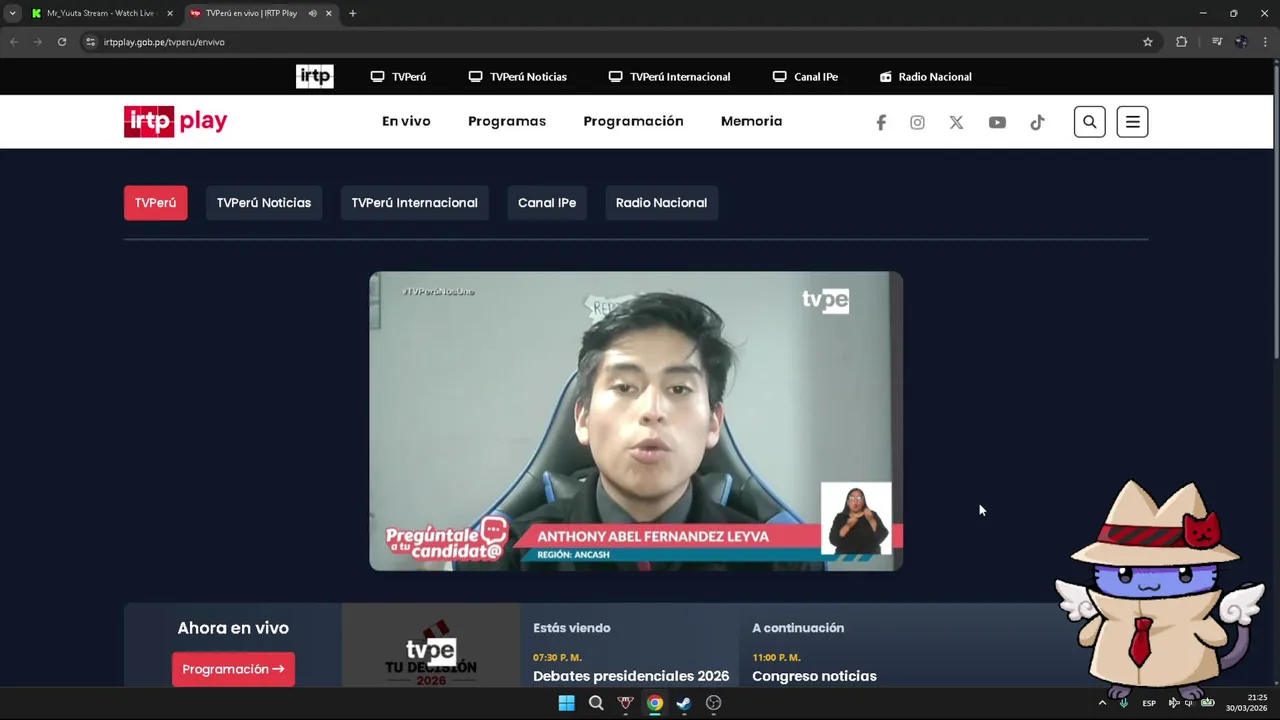The width and height of the screenshot is (1280, 720).
Task: Click the ESP language indicator
Action: [x=1149, y=703]
